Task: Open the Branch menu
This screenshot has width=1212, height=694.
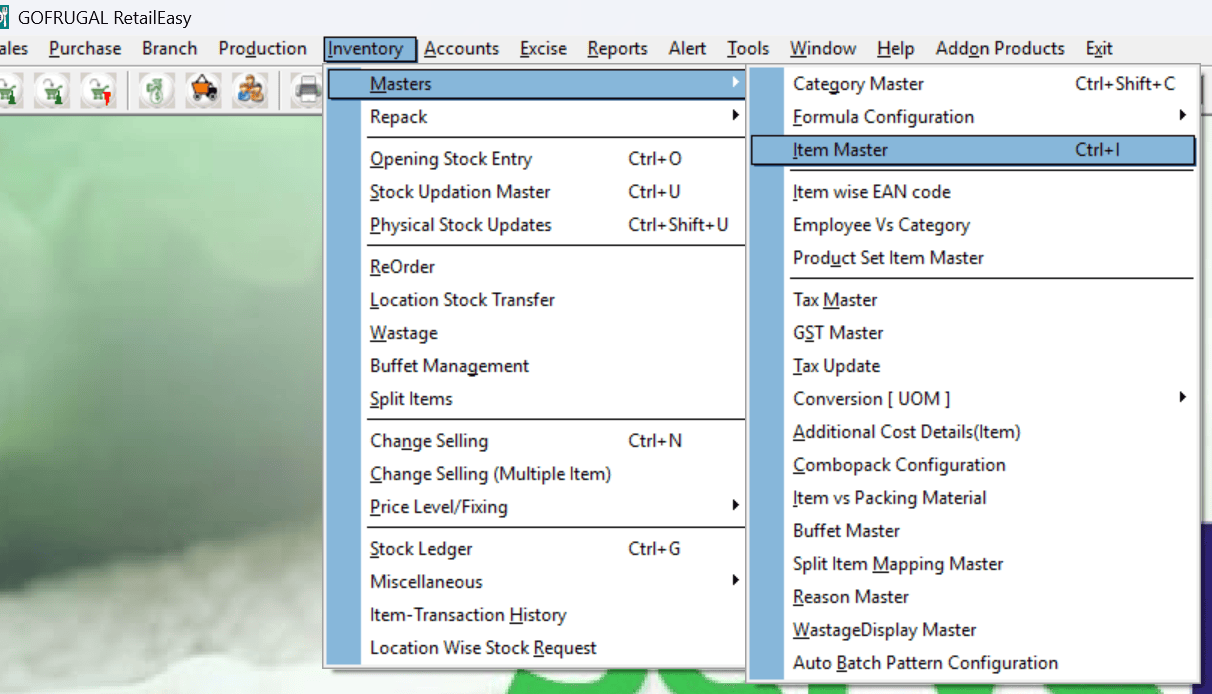Action: click(x=170, y=48)
